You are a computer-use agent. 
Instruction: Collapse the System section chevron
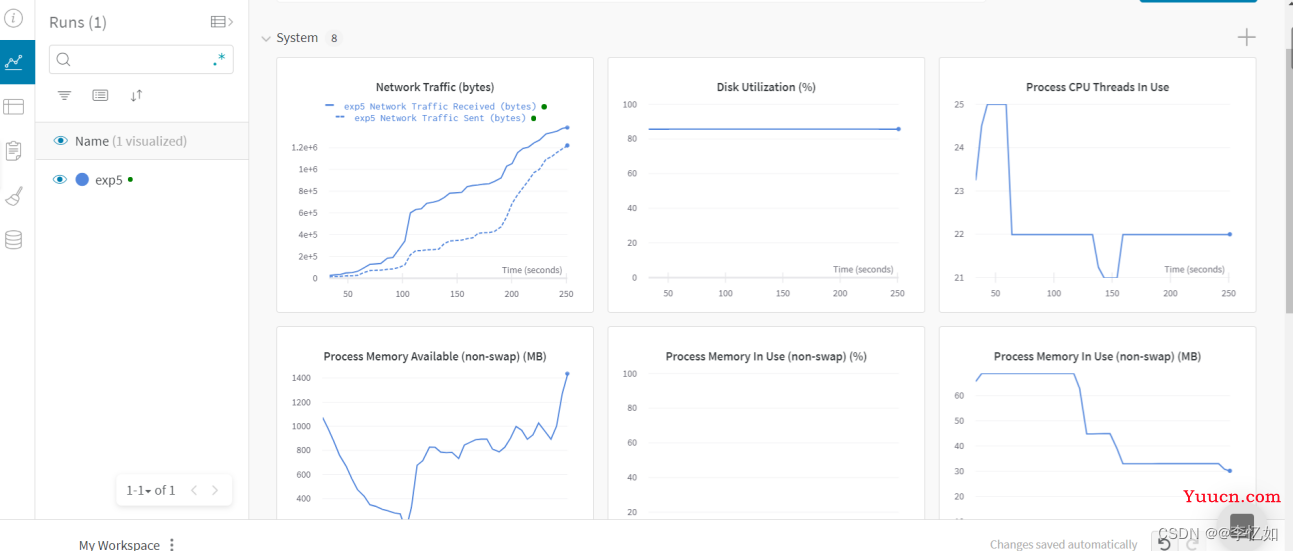266,39
